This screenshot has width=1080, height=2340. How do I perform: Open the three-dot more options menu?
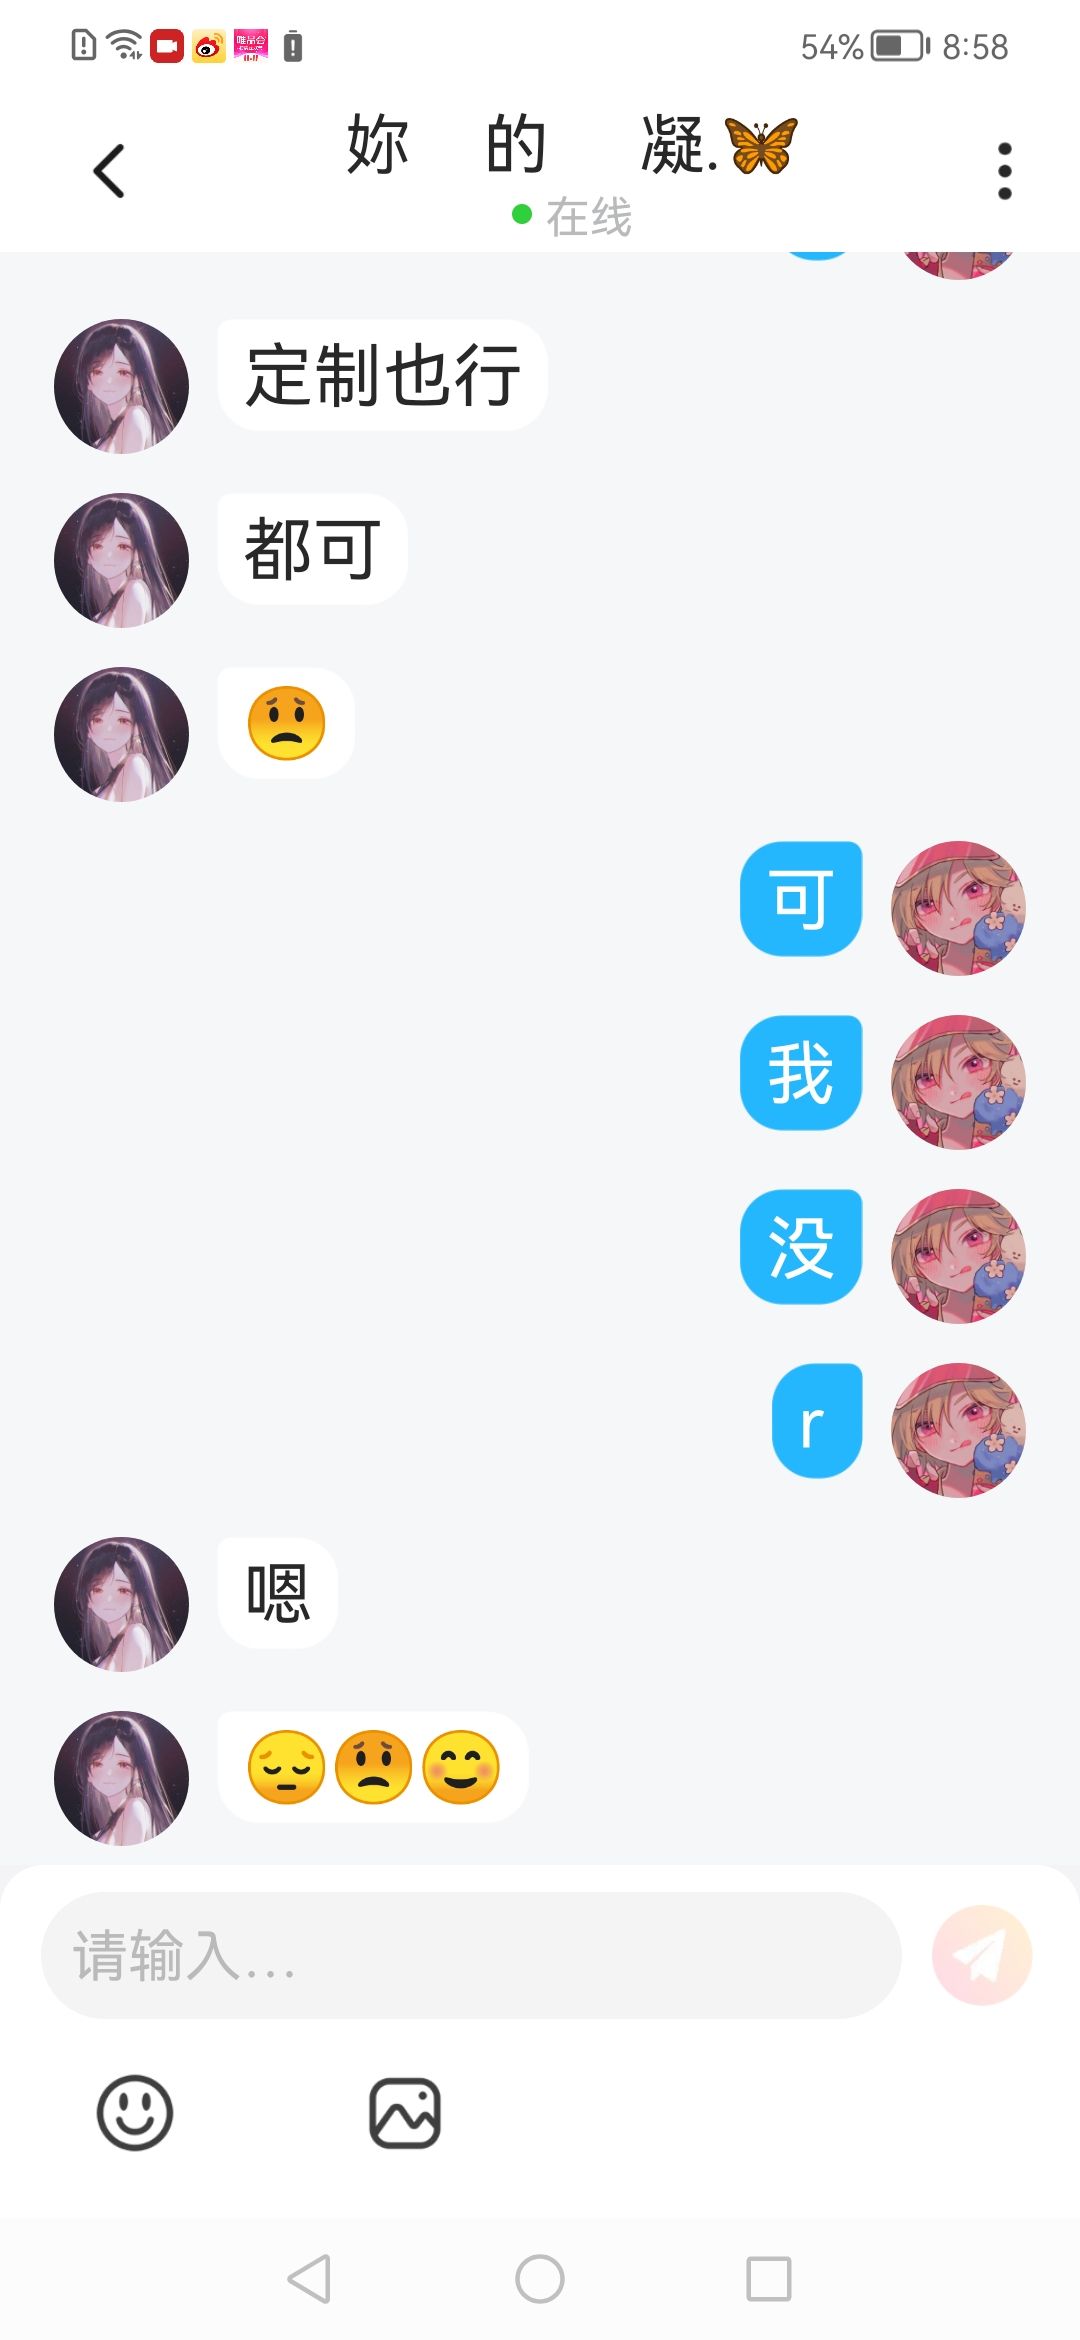(1004, 171)
